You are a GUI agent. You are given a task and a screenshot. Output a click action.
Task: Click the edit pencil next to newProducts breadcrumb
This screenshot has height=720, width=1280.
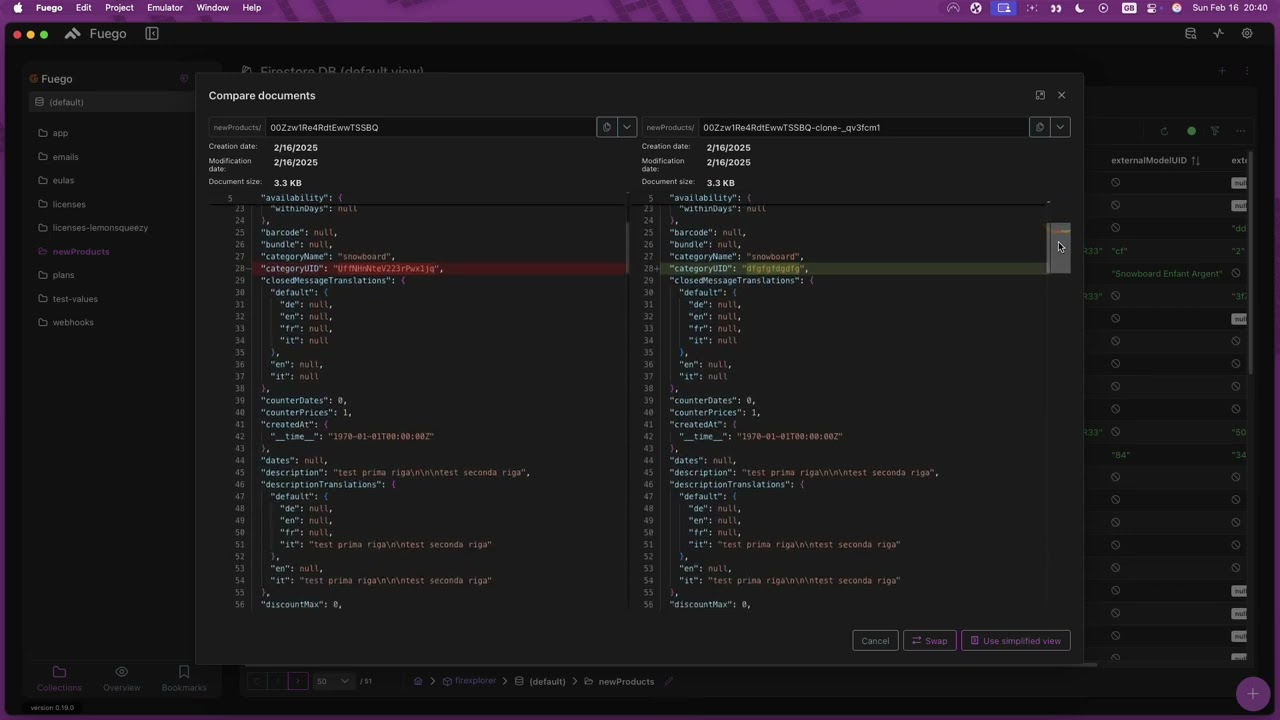tap(668, 681)
